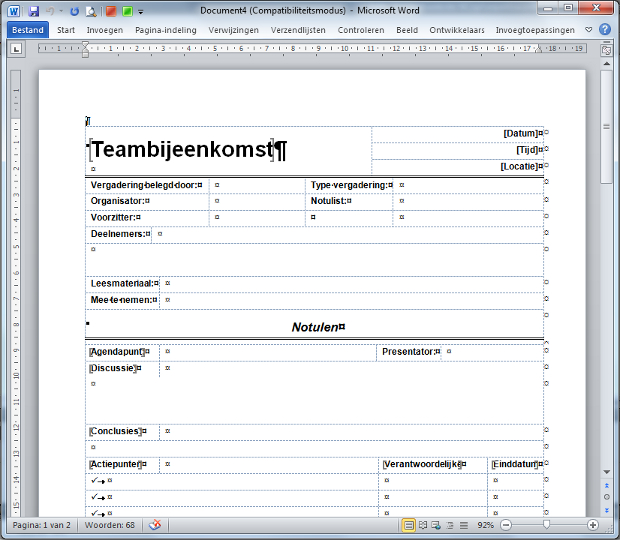Select the [Verantwoordelijke] placeholder

click(x=422, y=464)
